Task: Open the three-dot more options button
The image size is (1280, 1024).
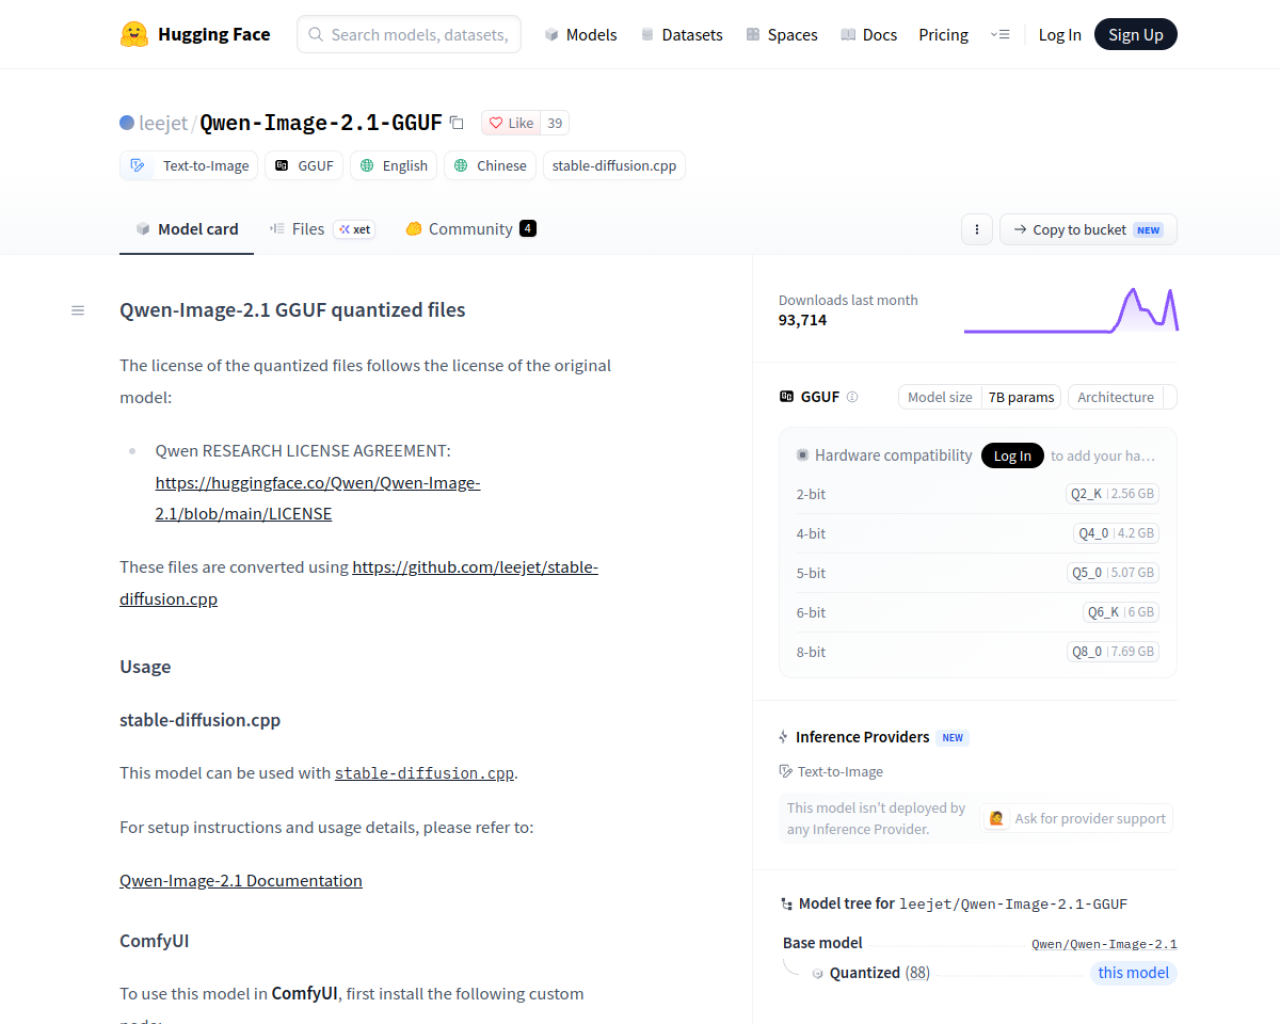Action: 977,230
